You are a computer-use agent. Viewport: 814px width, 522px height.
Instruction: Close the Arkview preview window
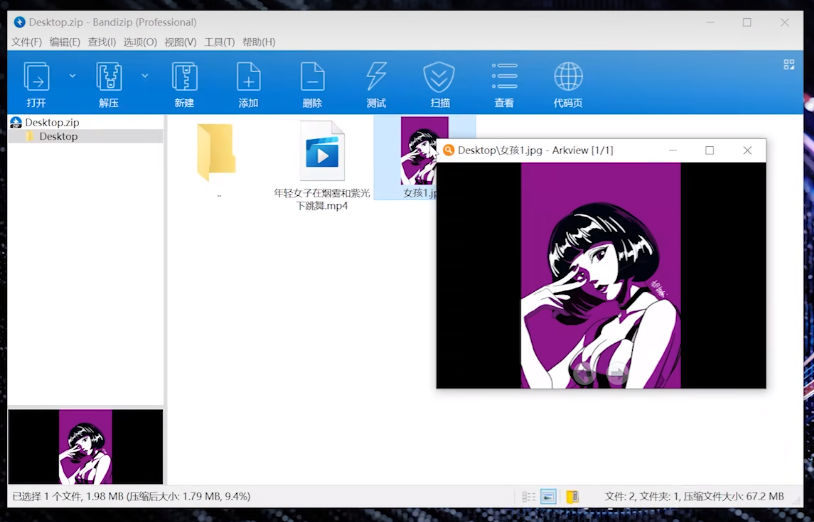[x=747, y=150]
